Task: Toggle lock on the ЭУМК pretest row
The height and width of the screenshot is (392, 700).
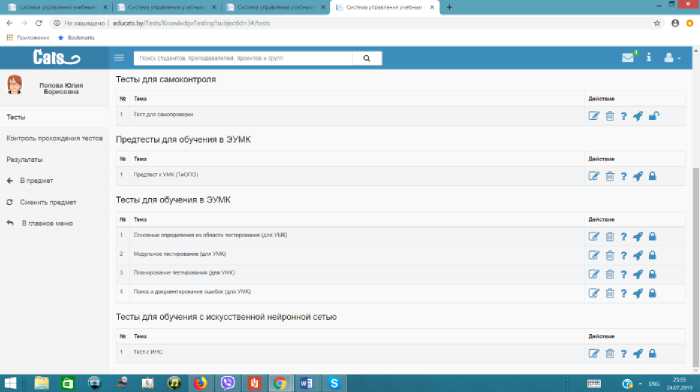Action: 652,176
